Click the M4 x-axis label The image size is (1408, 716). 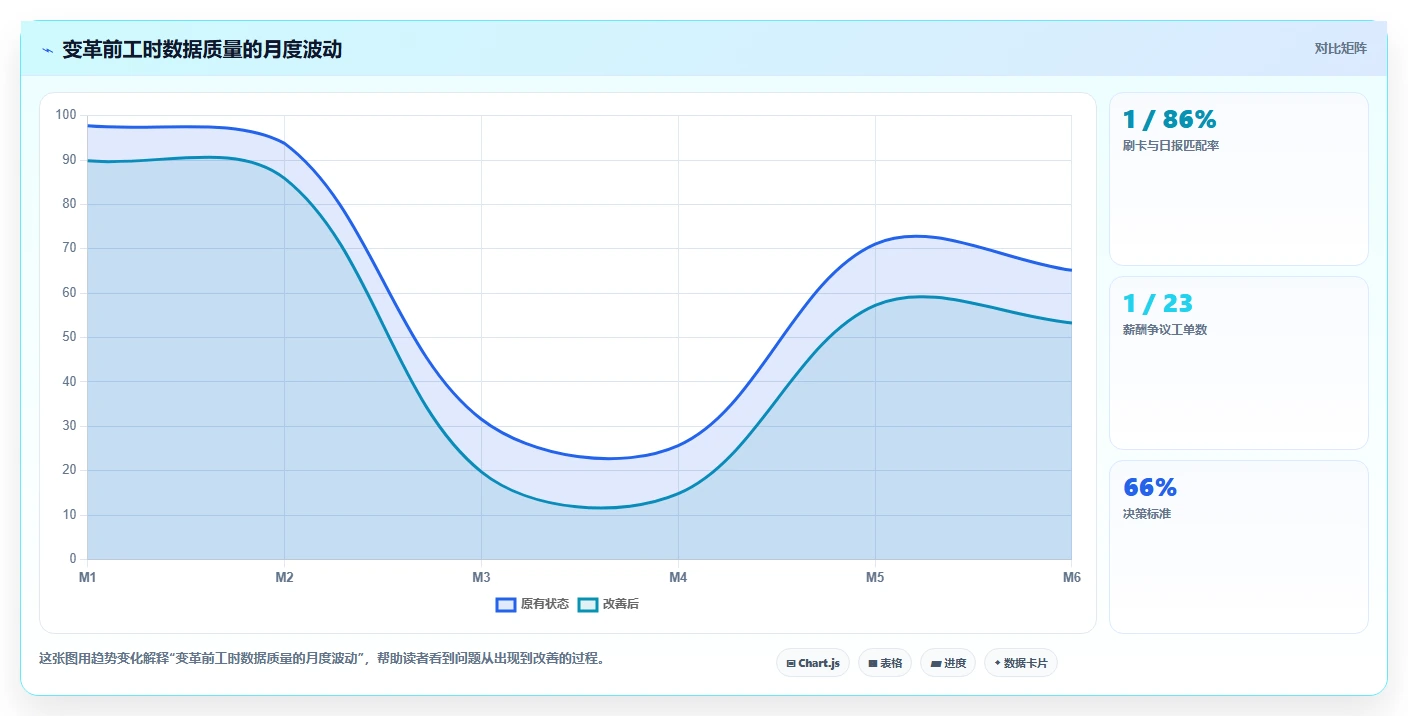(678, 578)
